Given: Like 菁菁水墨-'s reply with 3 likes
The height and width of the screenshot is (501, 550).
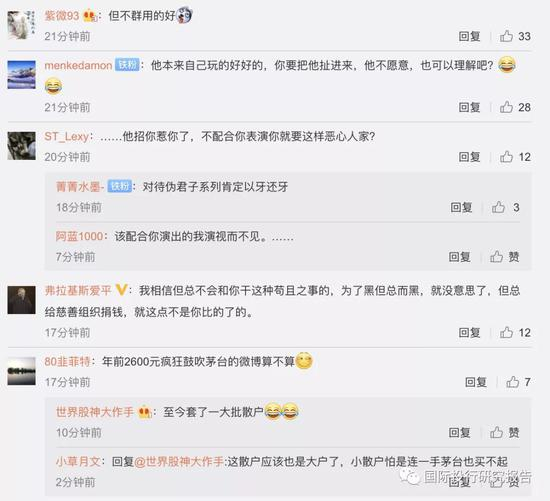Looking at the screenshot, I should pos(498,207).
